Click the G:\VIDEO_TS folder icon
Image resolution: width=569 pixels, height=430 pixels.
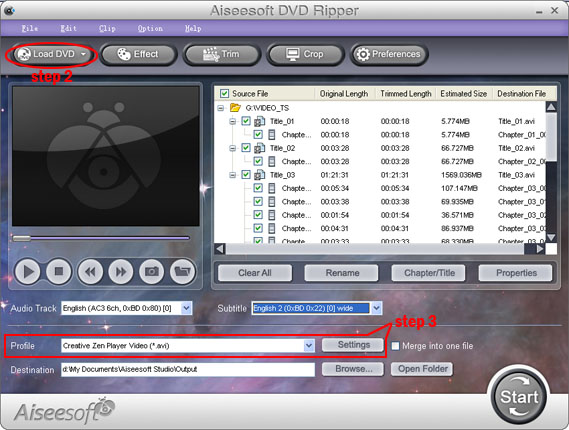coord(235,108)
